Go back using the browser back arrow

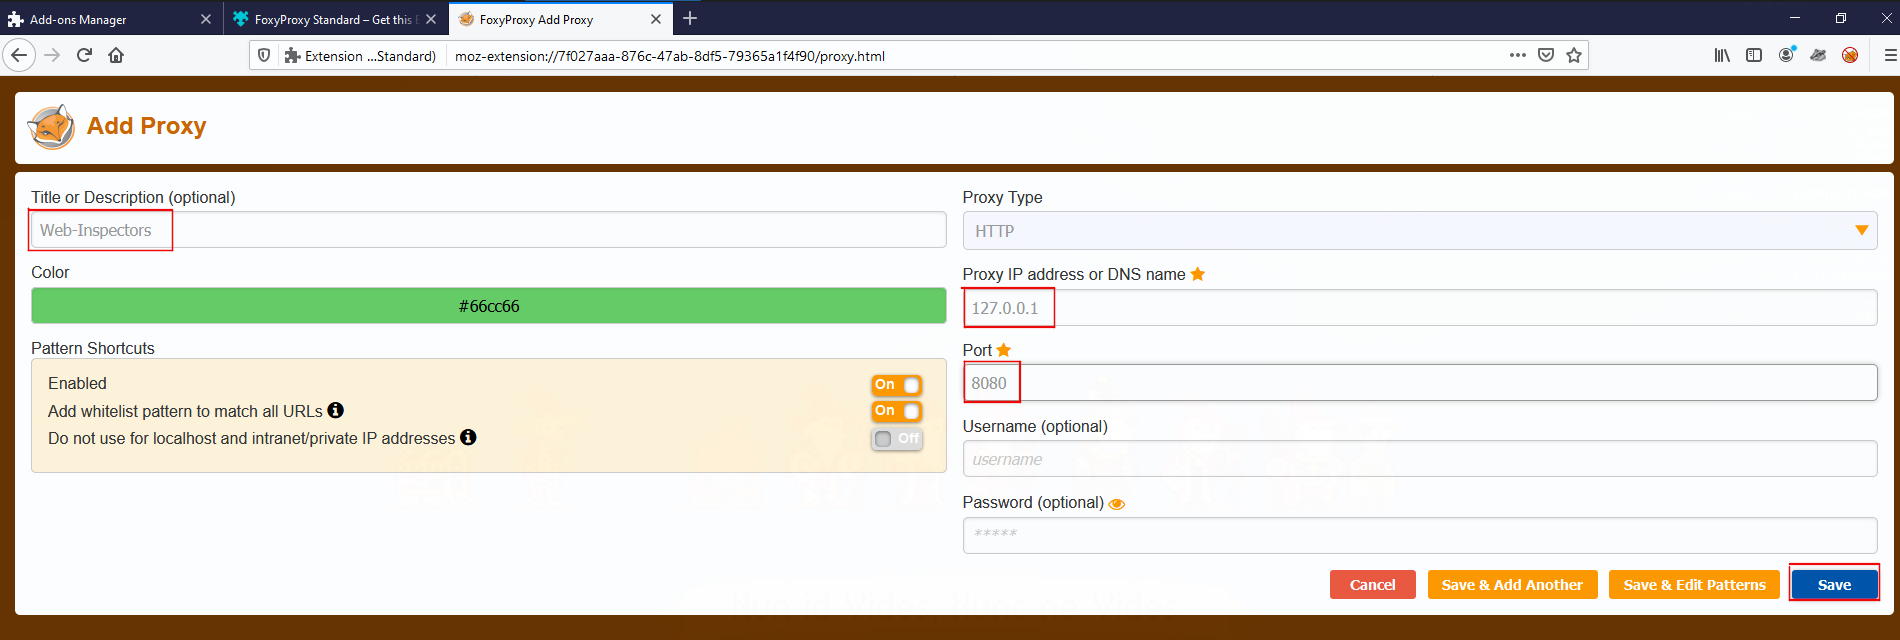19,55
